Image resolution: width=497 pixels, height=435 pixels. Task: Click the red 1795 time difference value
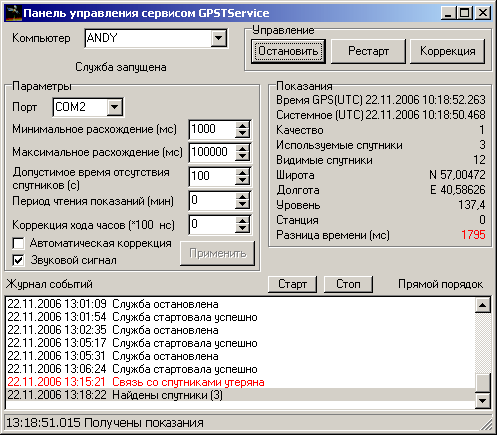point(473,235)
